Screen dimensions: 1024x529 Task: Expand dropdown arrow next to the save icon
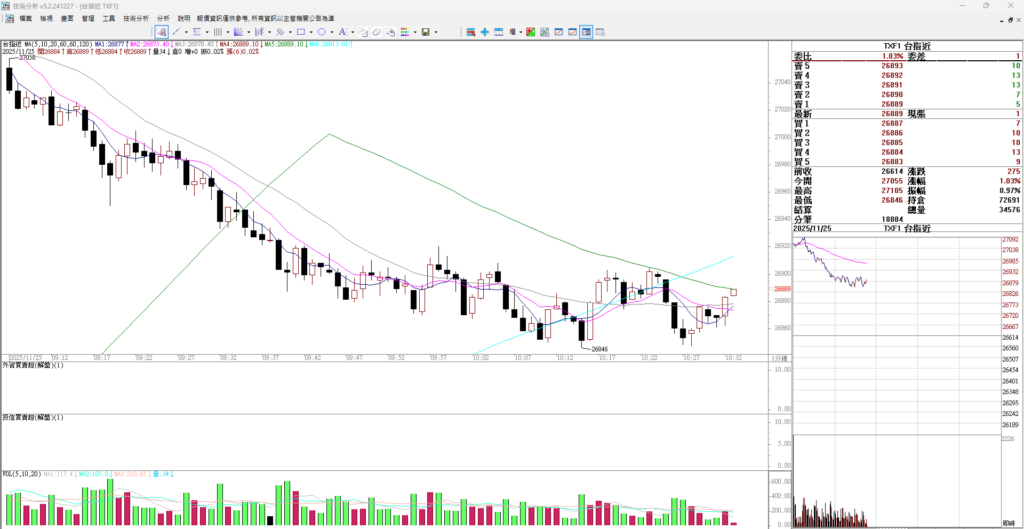tap(436, 32)
